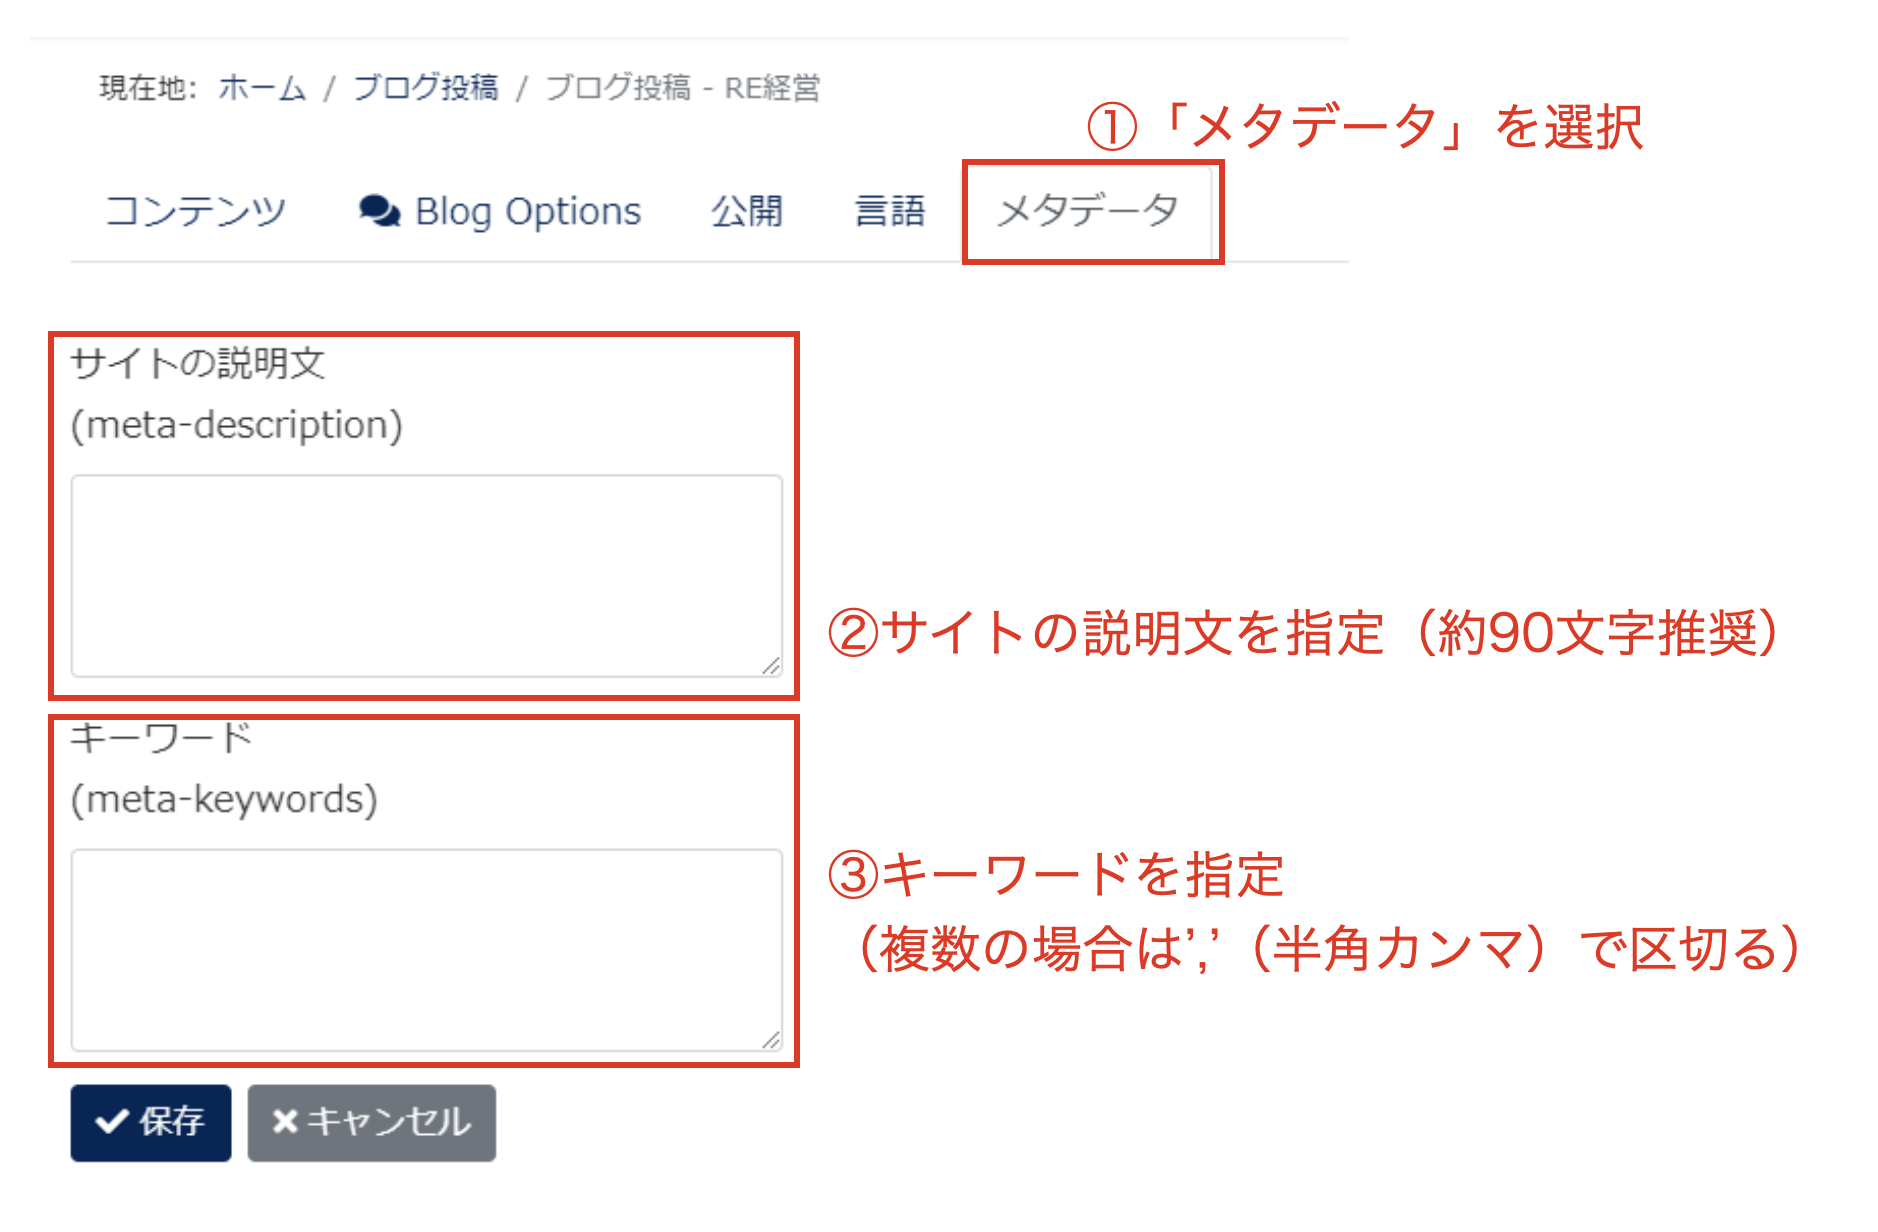Select the 公開 tab

tap(746, 212)
